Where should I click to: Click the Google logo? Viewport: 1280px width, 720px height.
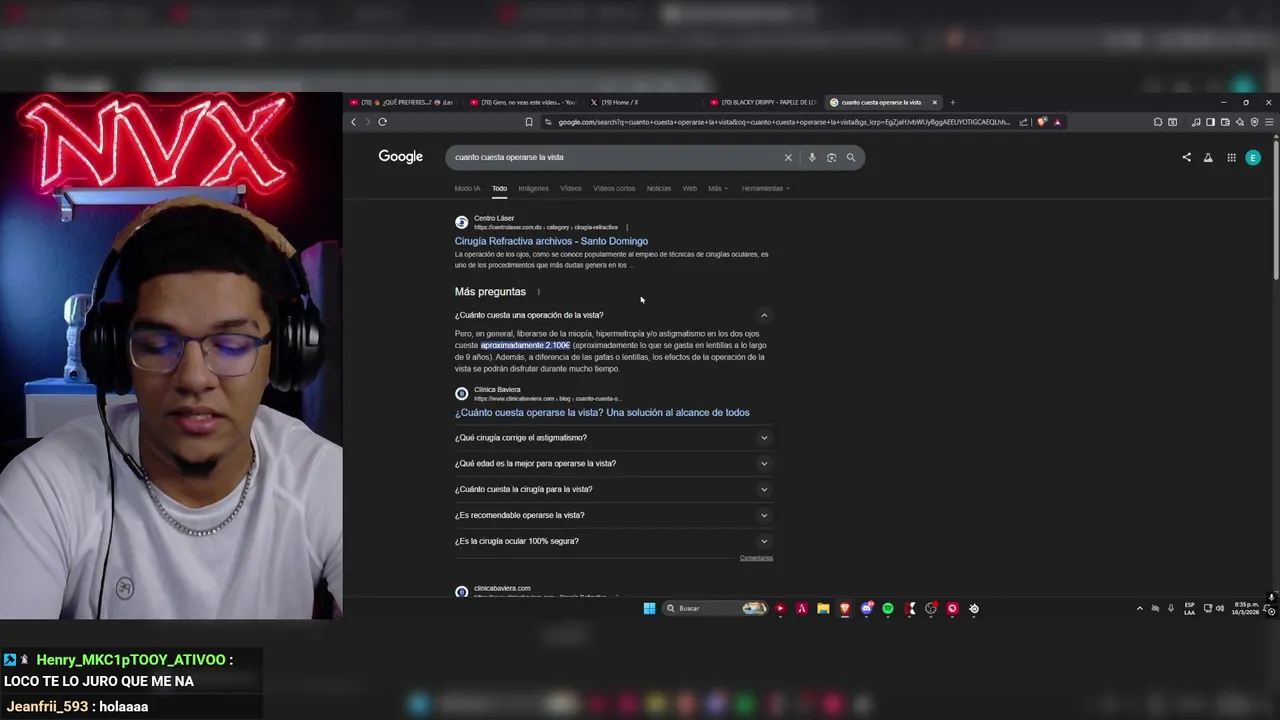point(401,157)
